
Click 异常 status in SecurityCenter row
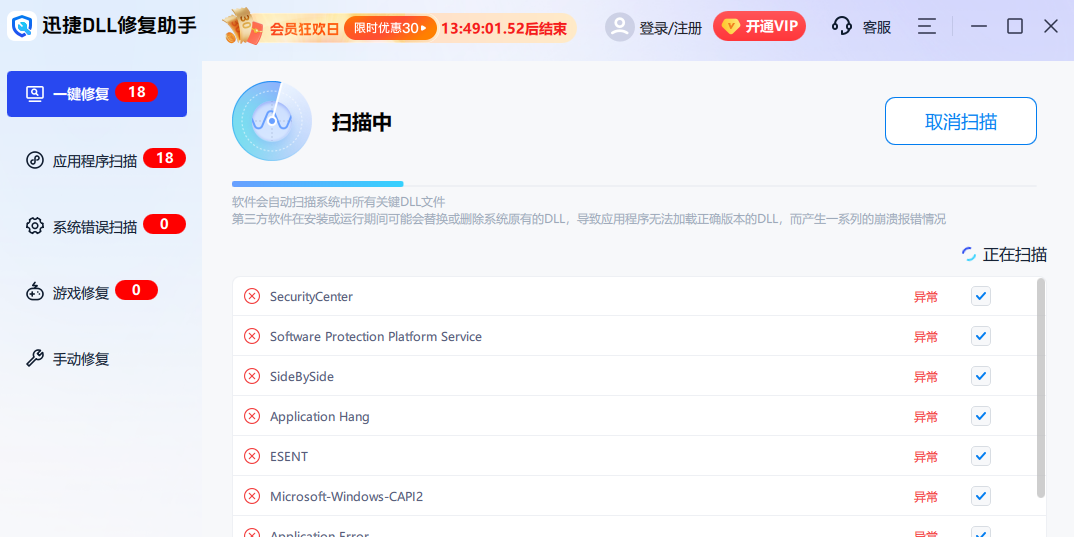point(925,297)
